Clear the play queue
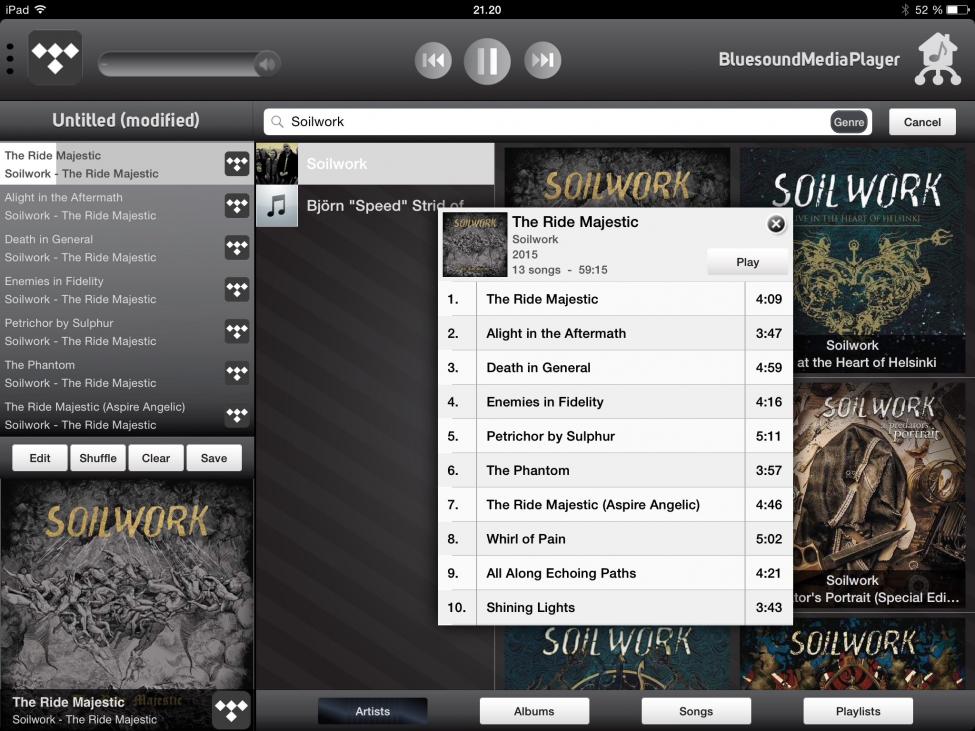Screen dimensions: 975x731 point(155,458)
